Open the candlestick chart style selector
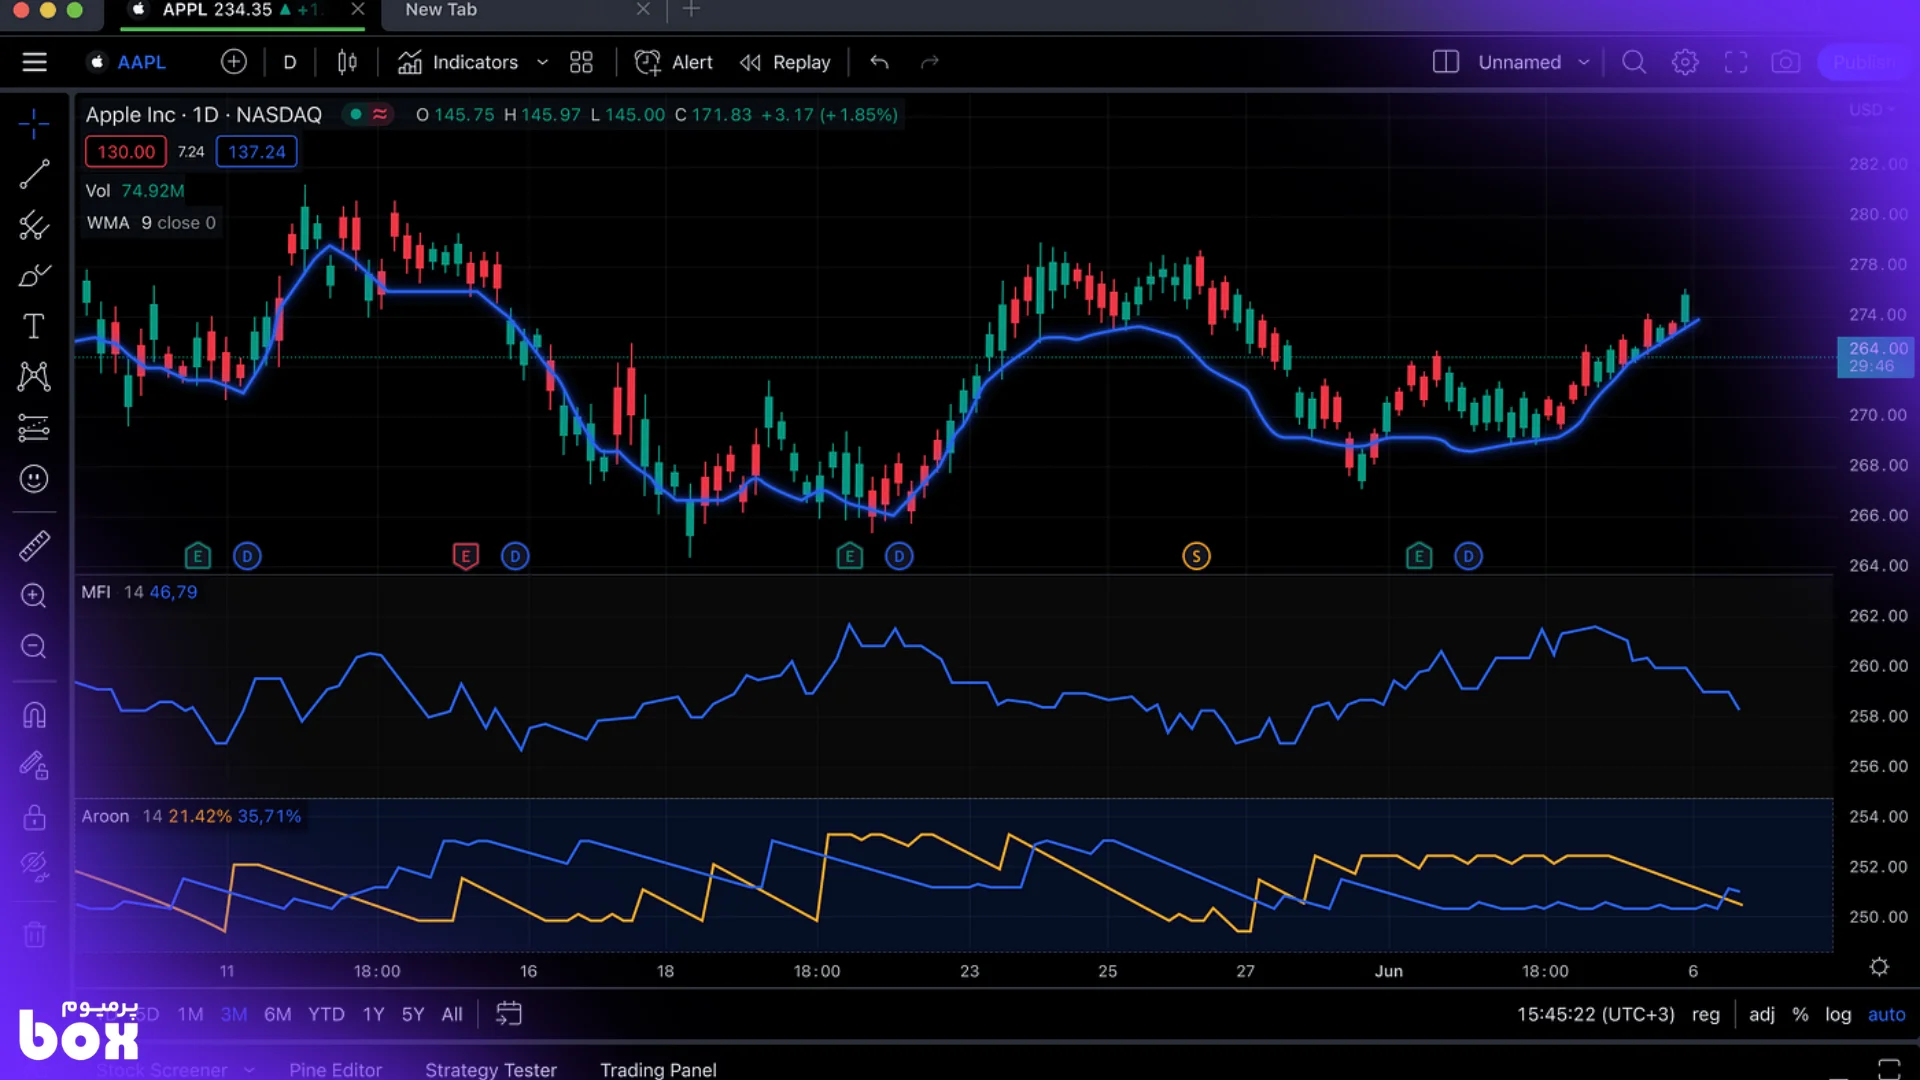The height and width of the screenshot is (1080, 1920). coord(347,62)
